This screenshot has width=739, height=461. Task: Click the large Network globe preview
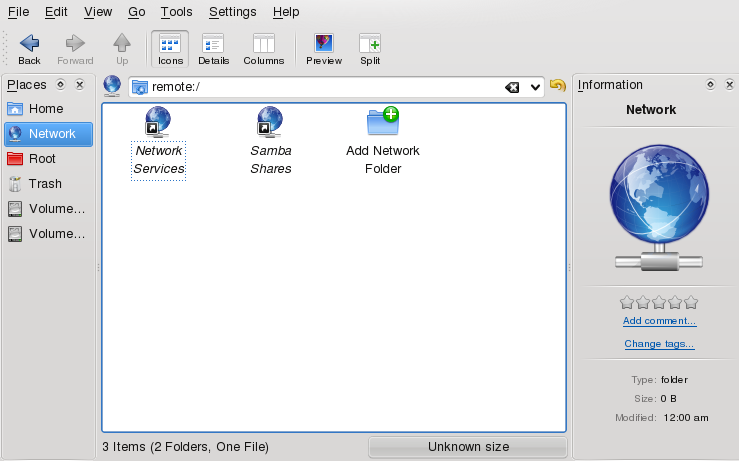659,207
